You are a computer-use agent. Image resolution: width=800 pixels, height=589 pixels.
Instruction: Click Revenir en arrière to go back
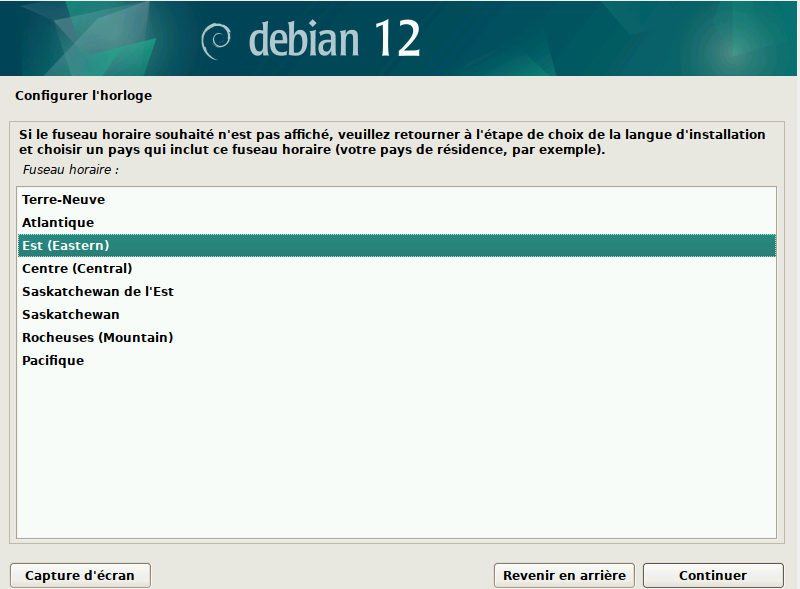[x=564, y=575]
